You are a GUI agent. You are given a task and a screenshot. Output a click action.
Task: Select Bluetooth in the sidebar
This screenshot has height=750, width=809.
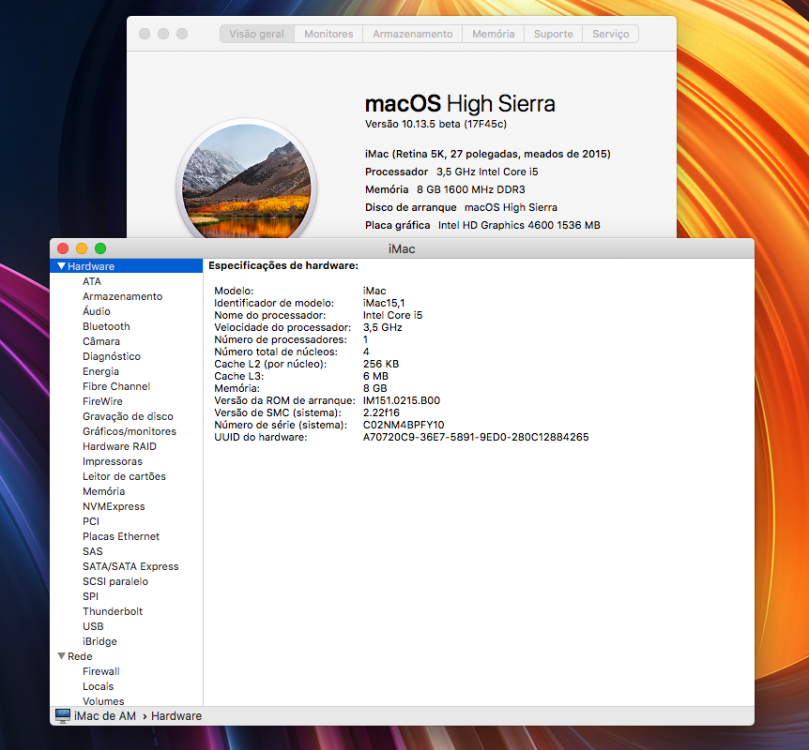106,326
